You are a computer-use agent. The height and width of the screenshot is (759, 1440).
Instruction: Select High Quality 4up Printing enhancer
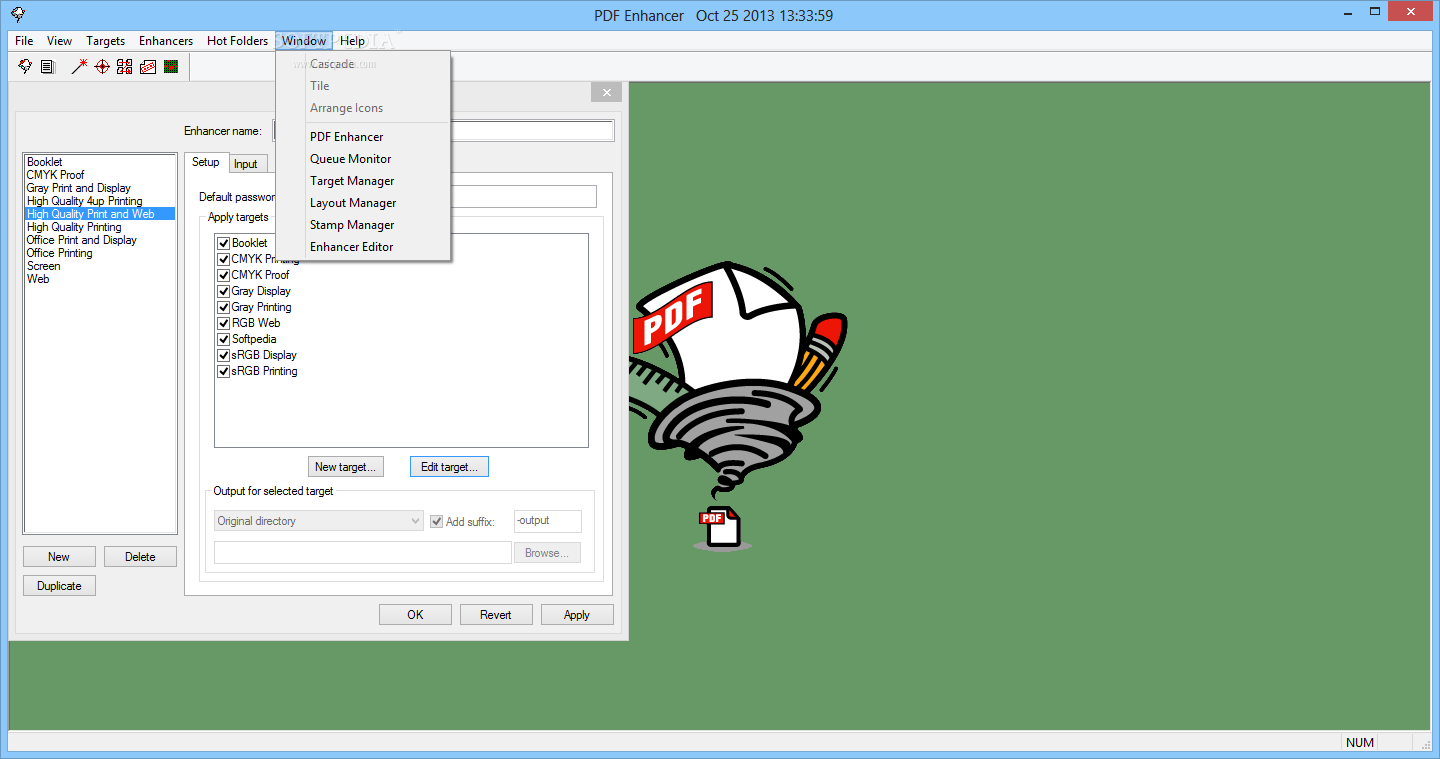coord(100,201)
